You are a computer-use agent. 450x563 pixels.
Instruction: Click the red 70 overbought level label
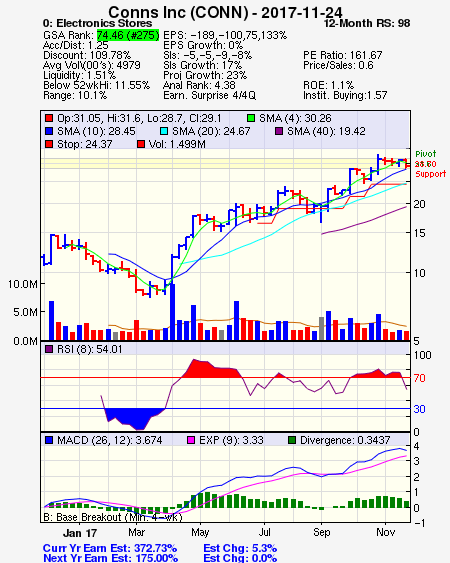(420, 378)
